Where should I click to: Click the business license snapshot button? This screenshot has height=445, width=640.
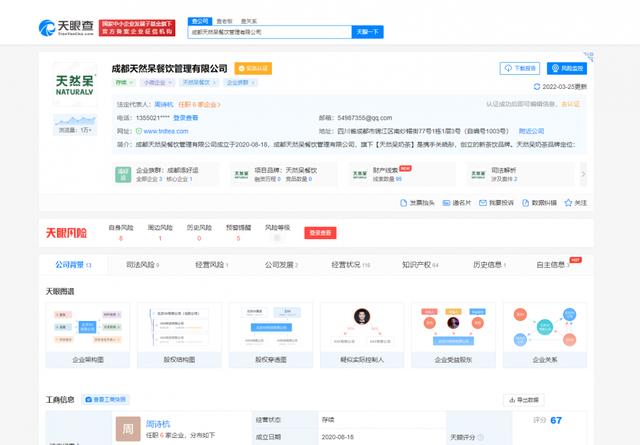106,399
